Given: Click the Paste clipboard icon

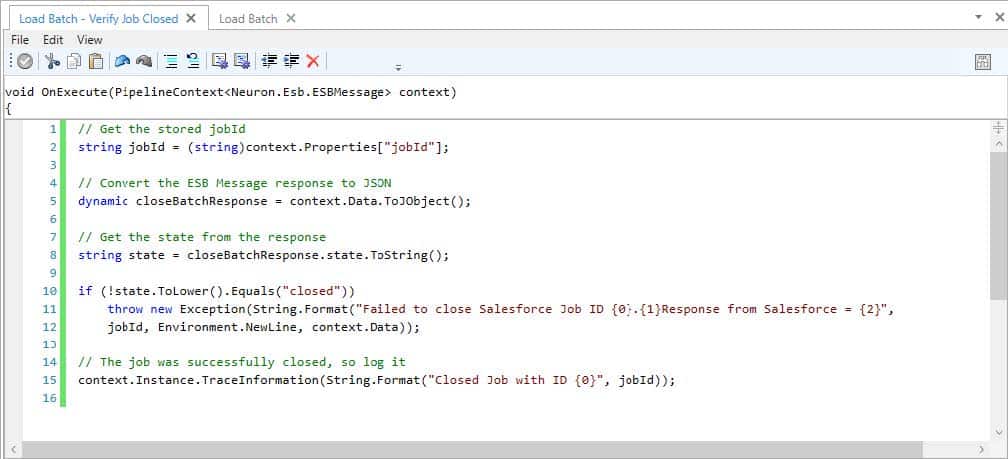Looking at the screenshot, I should click(x=96, y=61).
